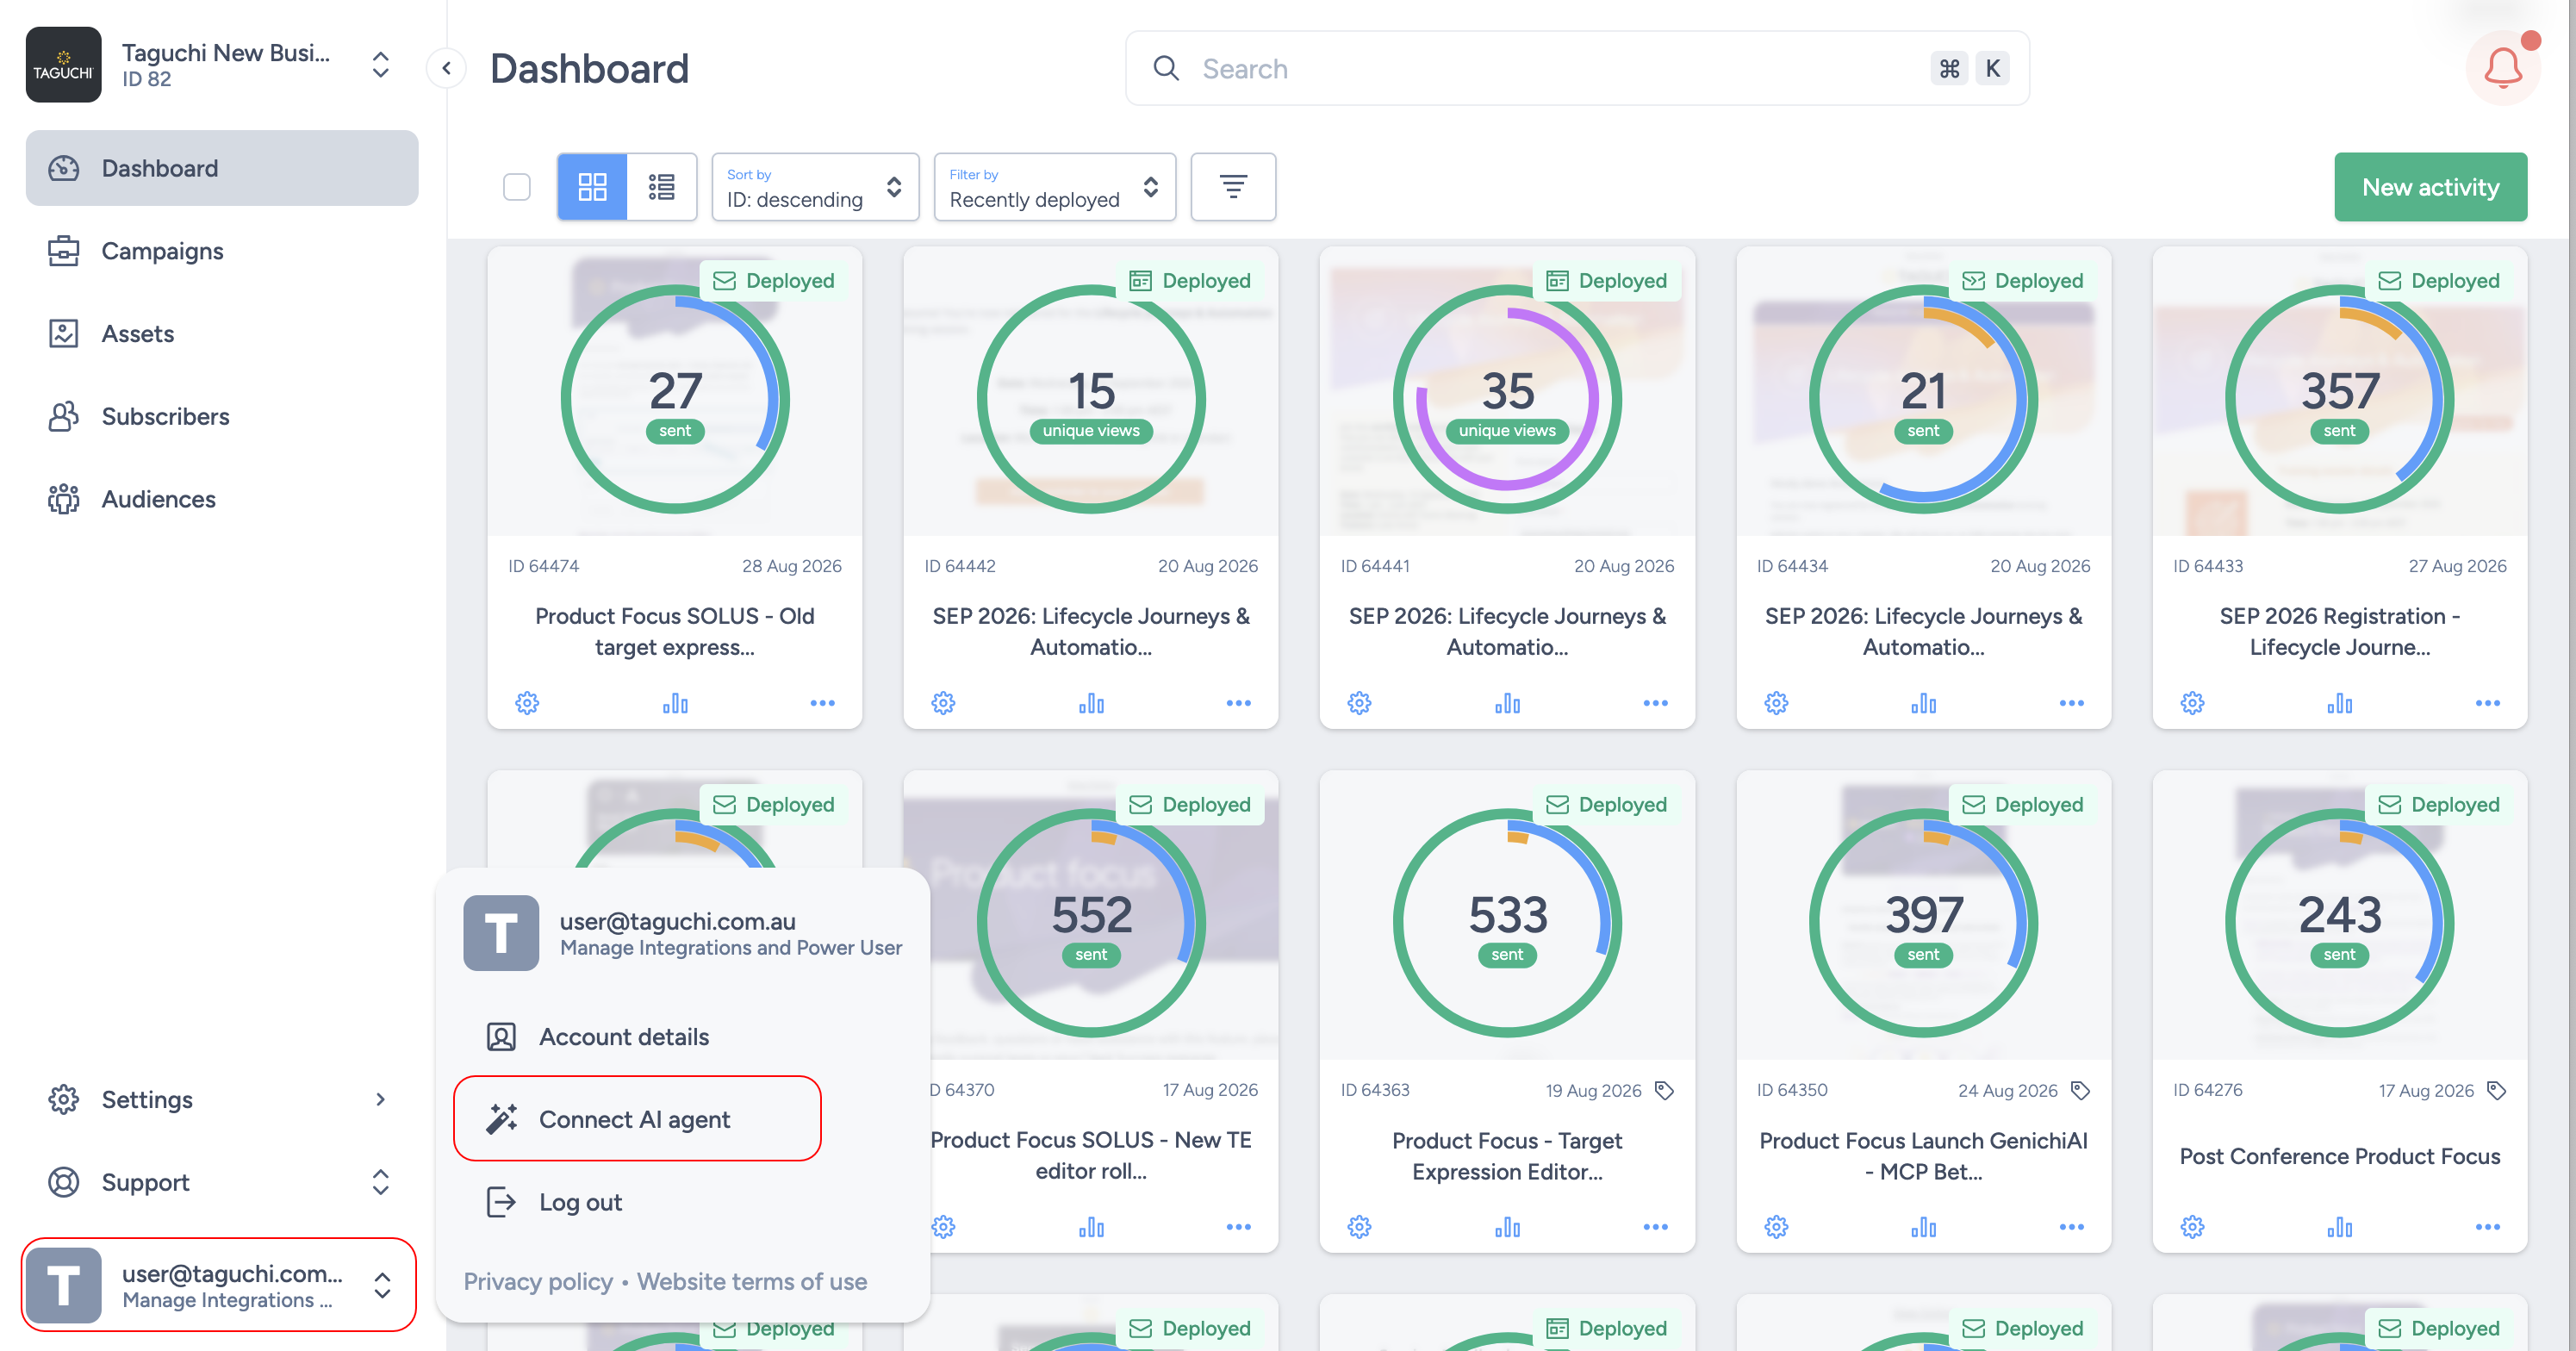Open settings gear for activity ID 64350
Image resolution: width=2576 pixels, height=1351 pixels.
[x=1776, y=1226]
